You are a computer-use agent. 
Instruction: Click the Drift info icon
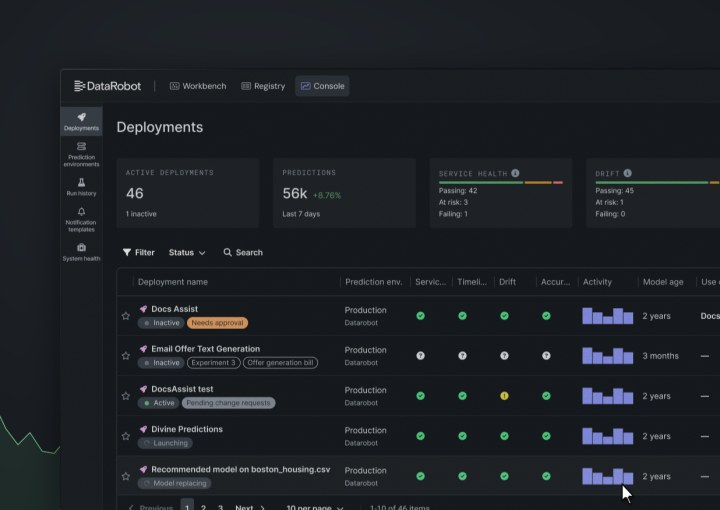627,173
